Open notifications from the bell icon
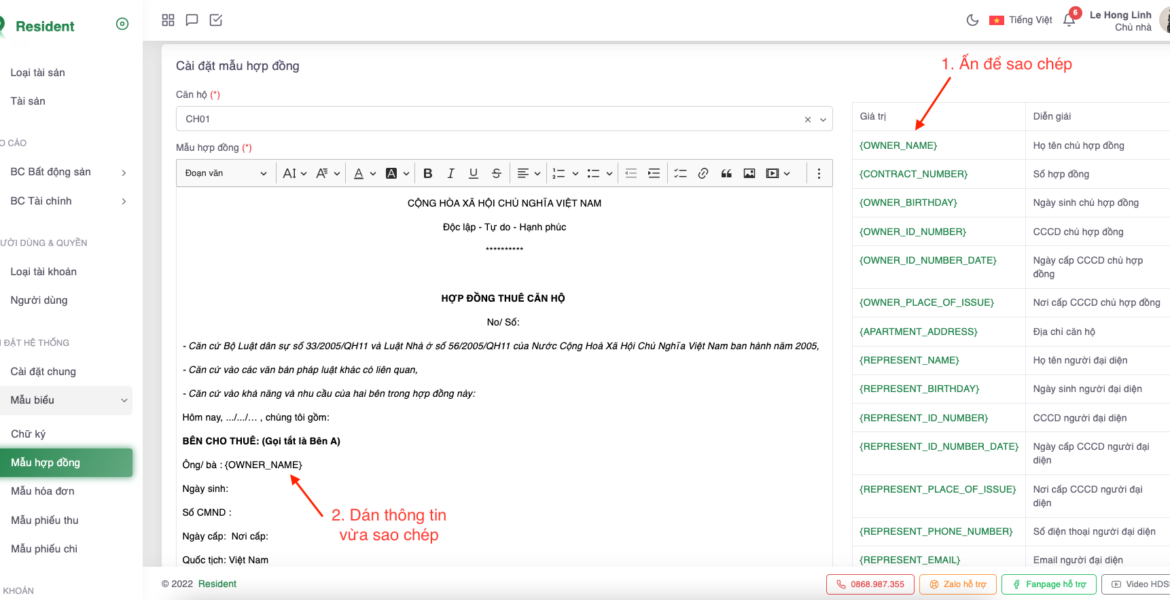1170x600 pixels. pos(1069,20)
